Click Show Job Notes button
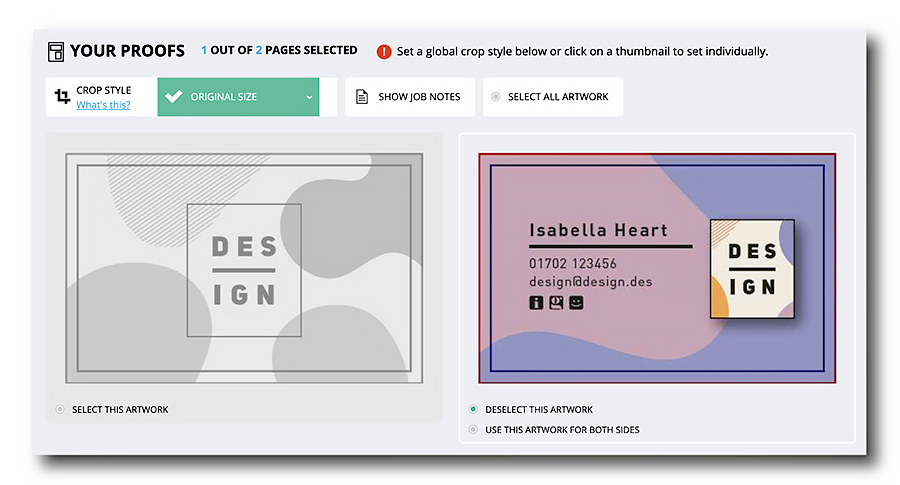Image resolution: width=900 pixels, height=485 pixels. (x=410, y=96)
